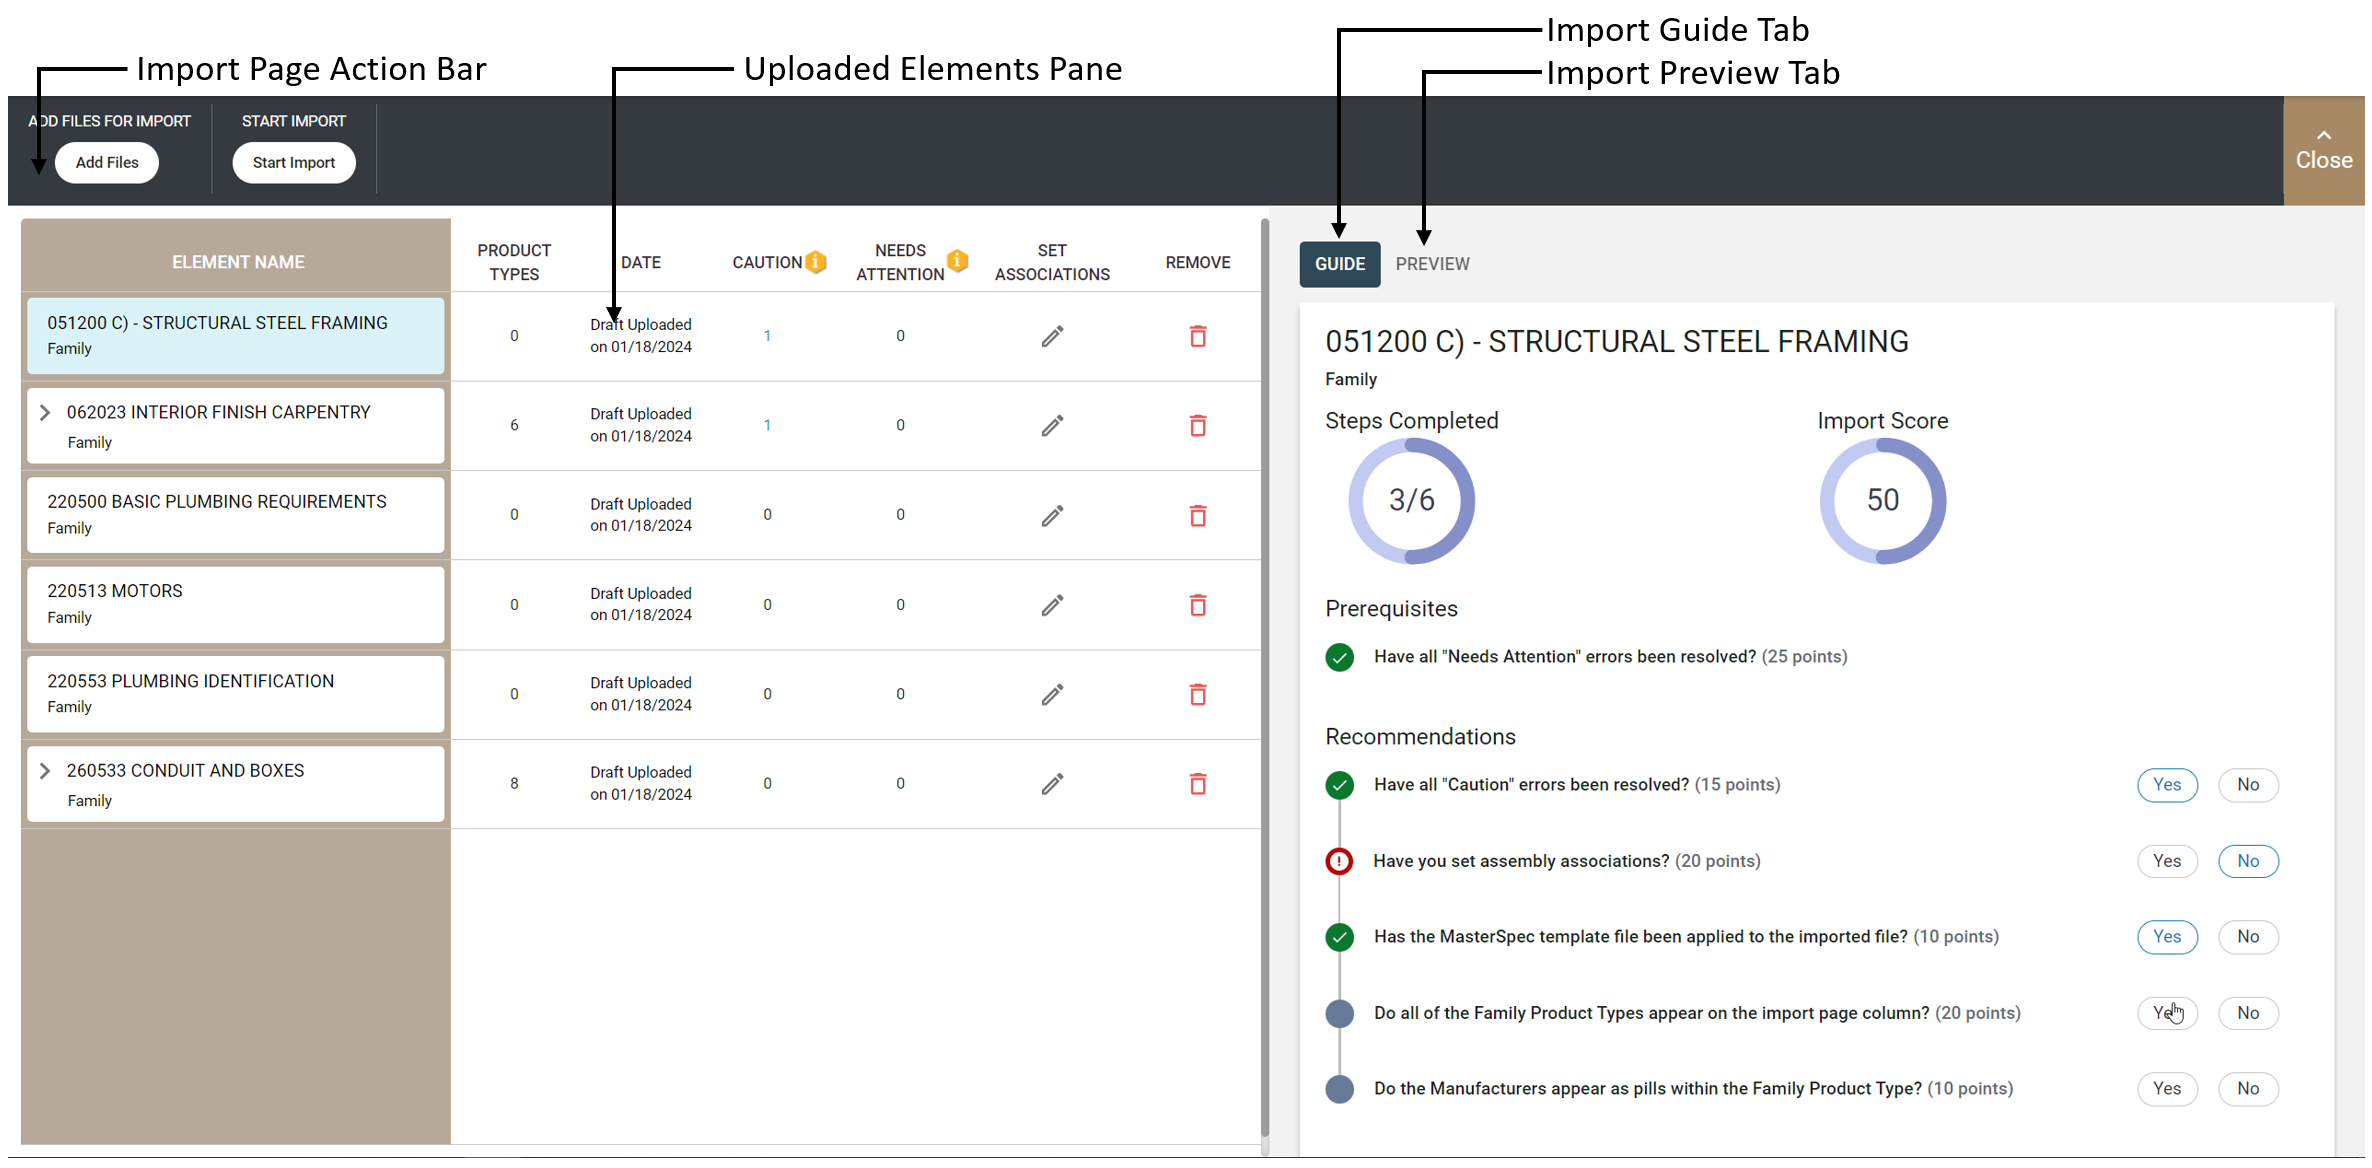Choose Yes for assembly associations question

click(2166, 861)
